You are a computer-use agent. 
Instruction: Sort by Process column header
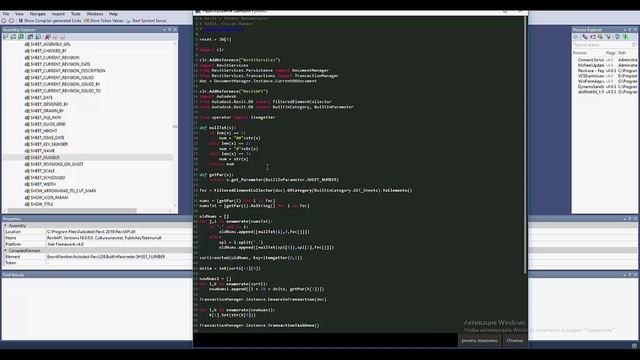pos(580,53)
